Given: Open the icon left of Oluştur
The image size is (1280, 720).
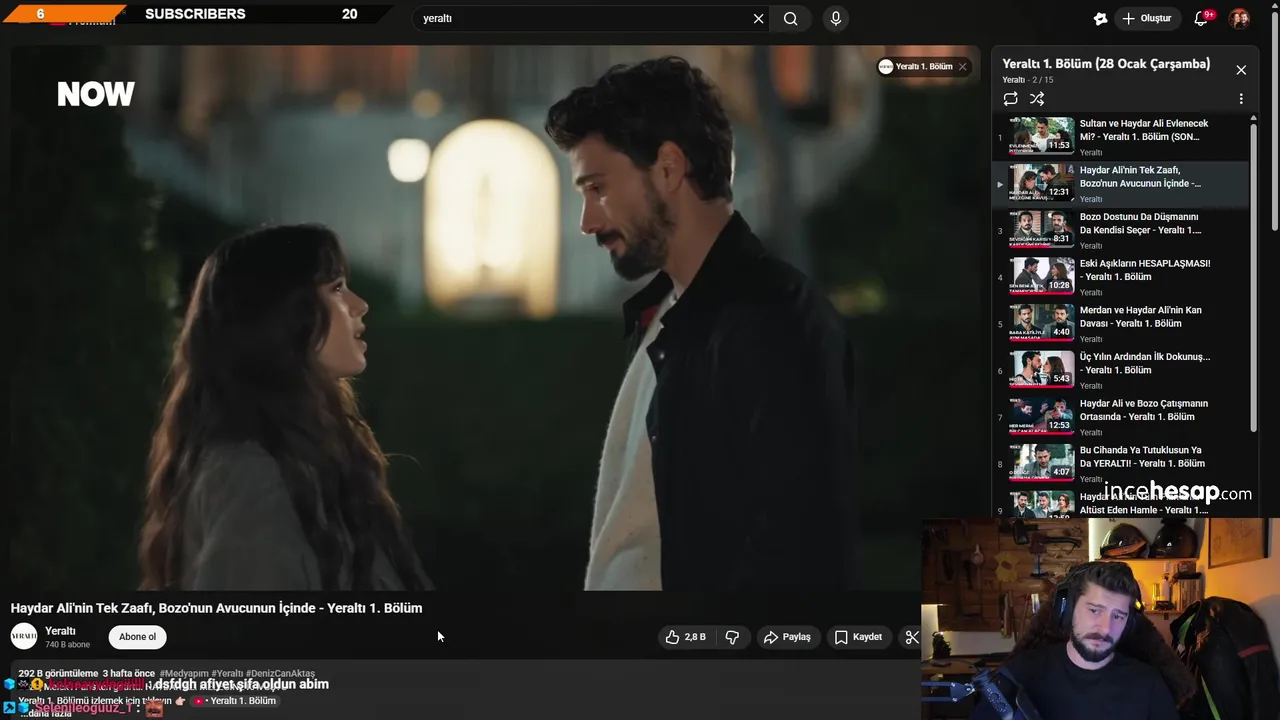Looking at the screenshot, I should [x=1101, y=18].
